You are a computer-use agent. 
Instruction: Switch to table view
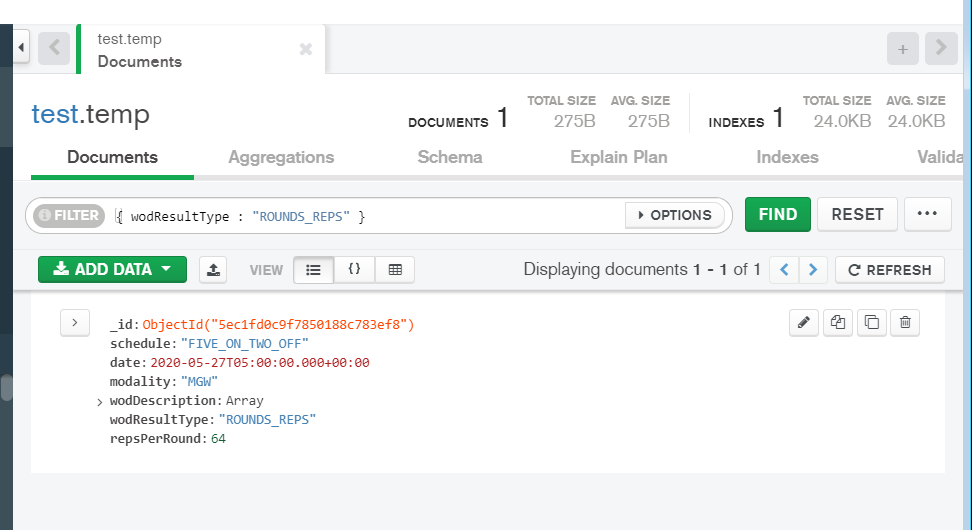pyautogui.click(x=395, y=269)
